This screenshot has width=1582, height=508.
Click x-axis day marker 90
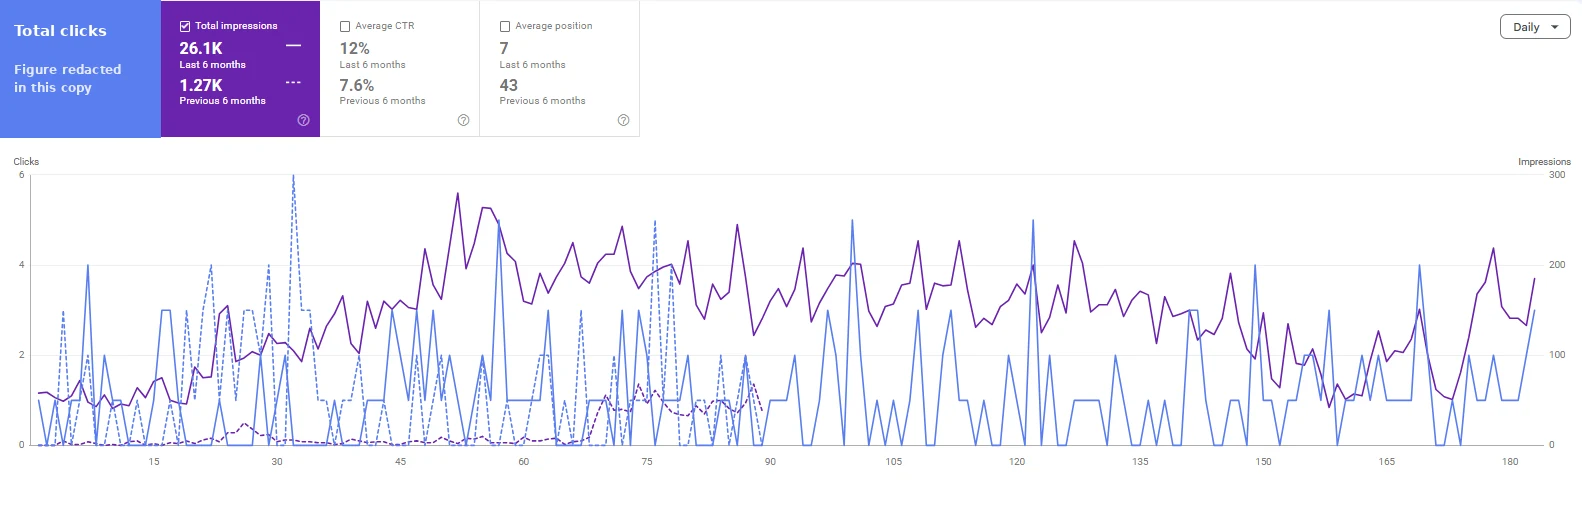pos(770,461)
